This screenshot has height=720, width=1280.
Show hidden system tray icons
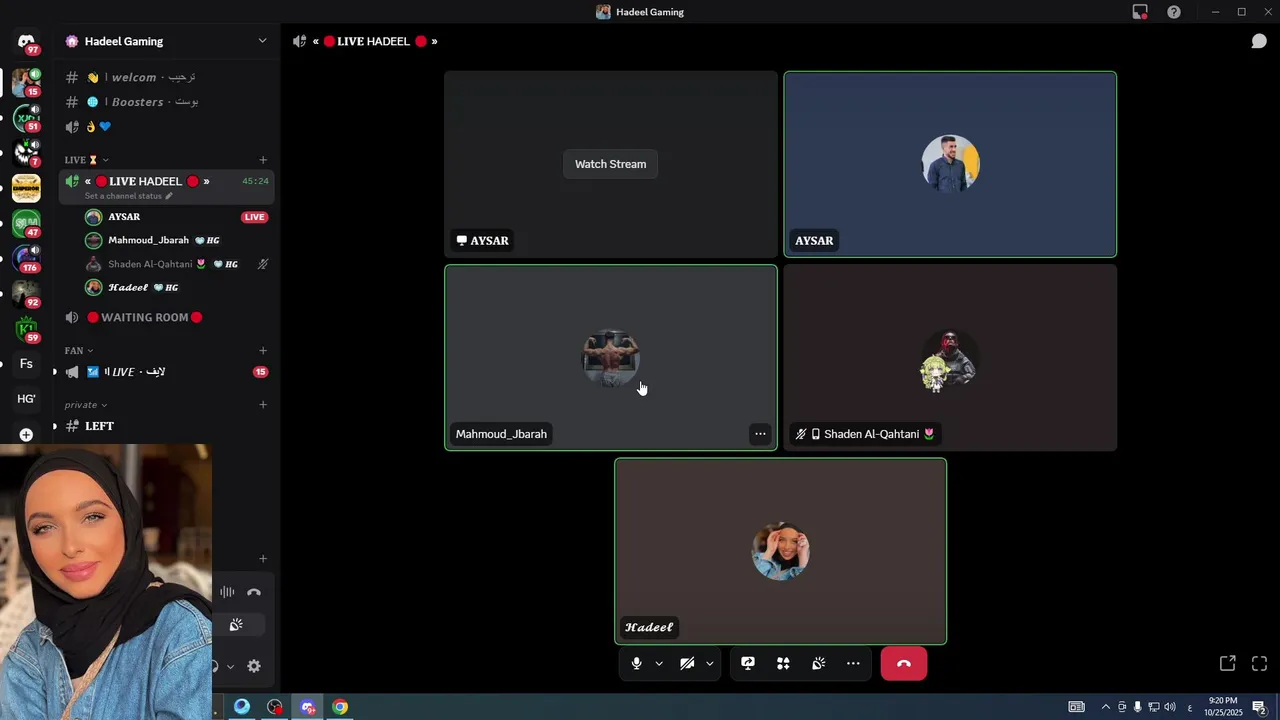pyautogui.click(x=1105, y=707)
